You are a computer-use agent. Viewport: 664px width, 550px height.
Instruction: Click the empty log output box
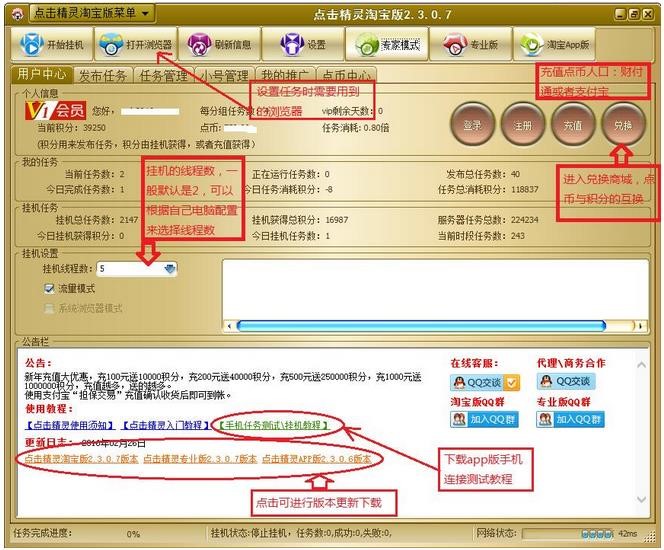point(435,289)
